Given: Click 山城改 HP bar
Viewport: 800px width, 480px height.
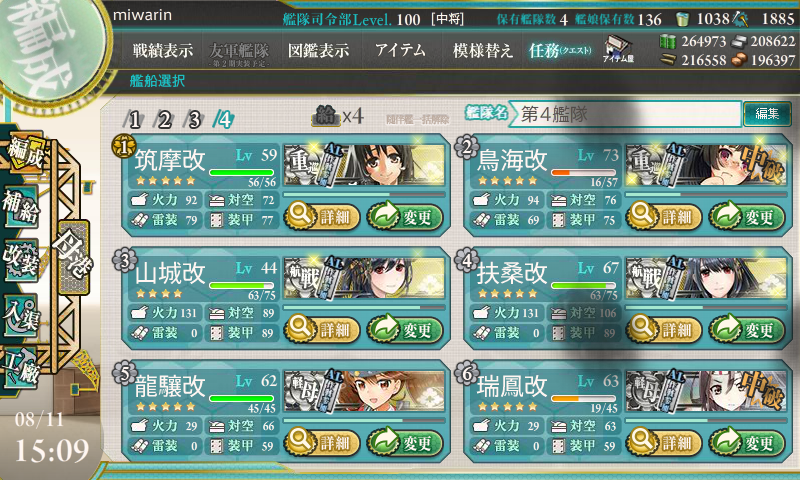Looking at the screenshot, I should point(241,286).
